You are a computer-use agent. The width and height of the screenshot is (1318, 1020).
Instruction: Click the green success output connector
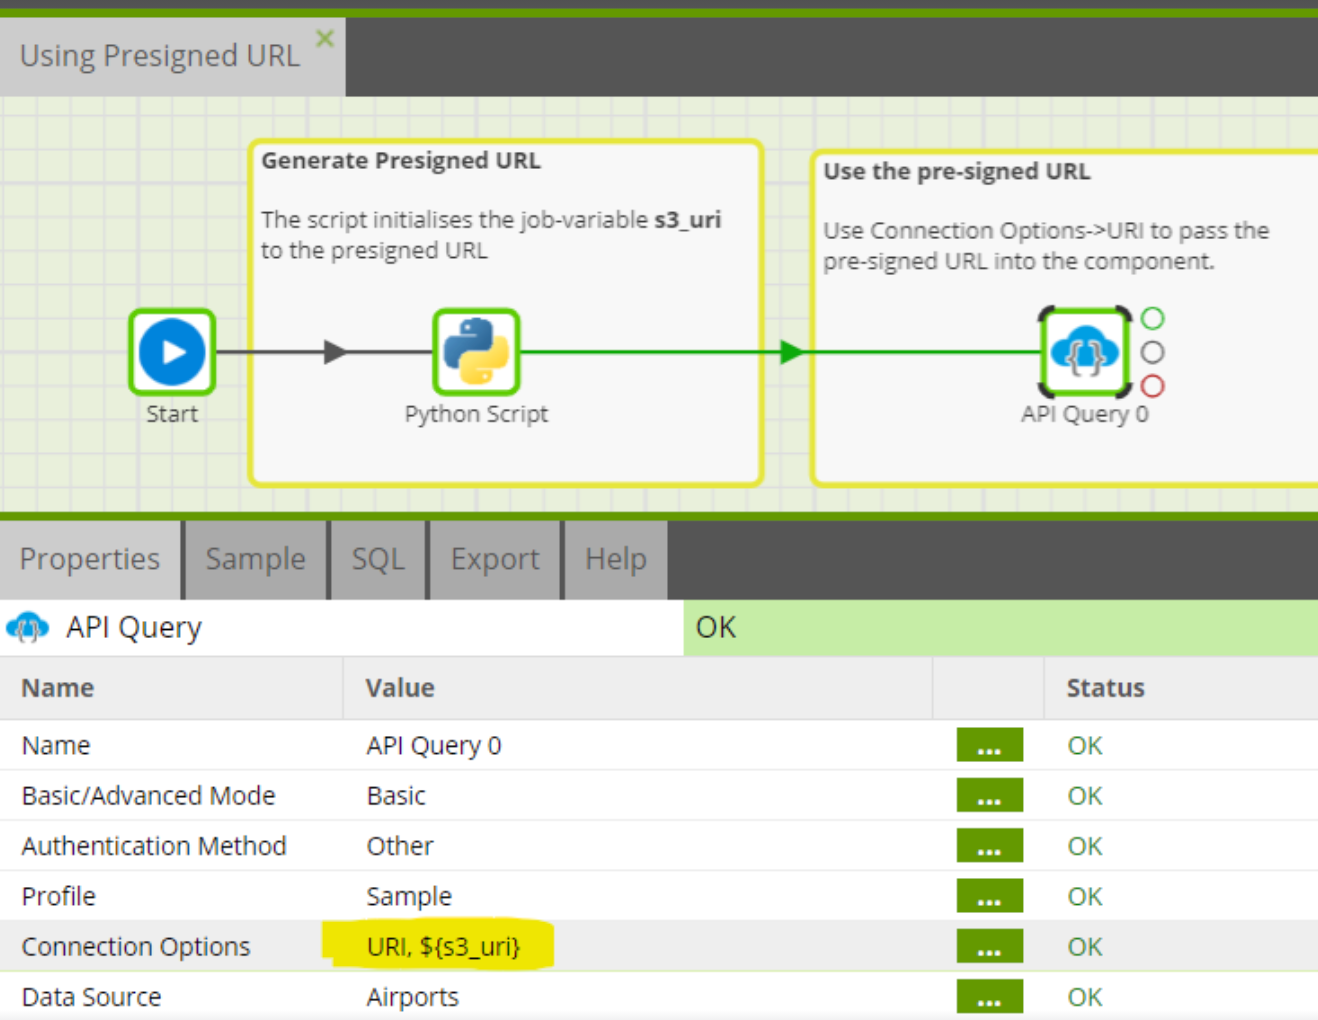tap(1152, 319)
